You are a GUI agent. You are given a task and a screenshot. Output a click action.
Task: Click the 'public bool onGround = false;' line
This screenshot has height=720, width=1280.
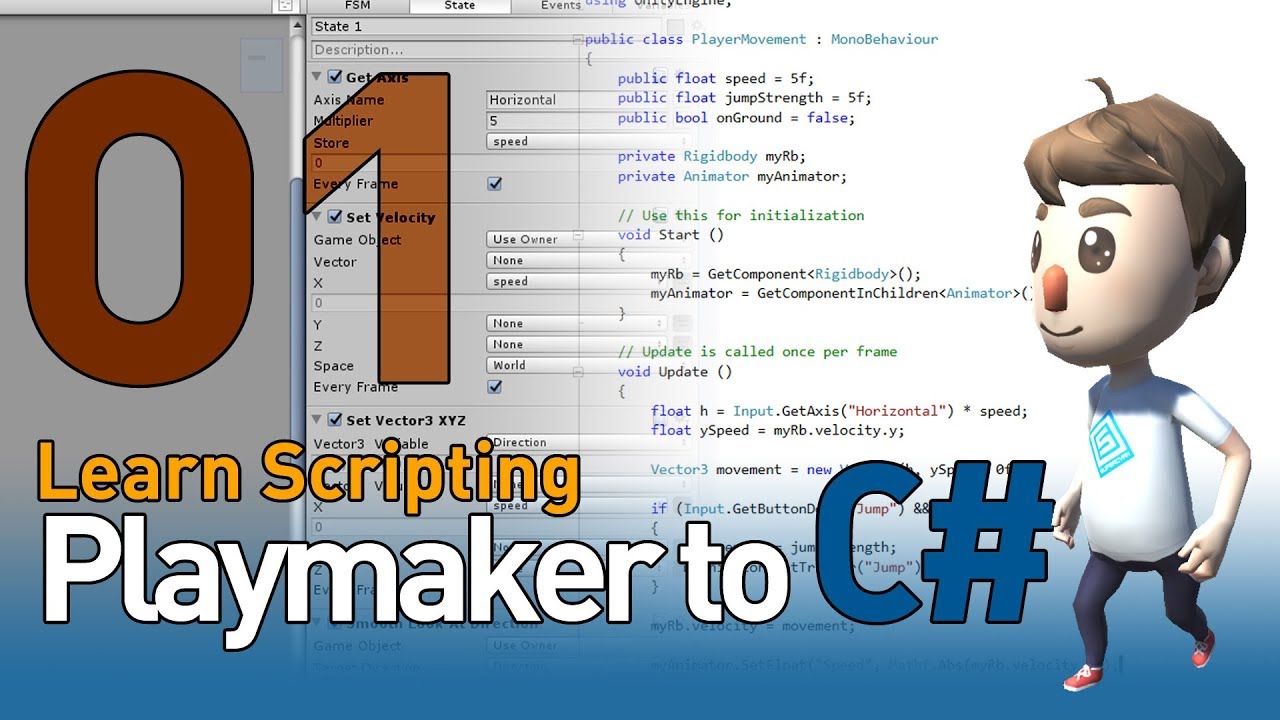tap(736, 118)
